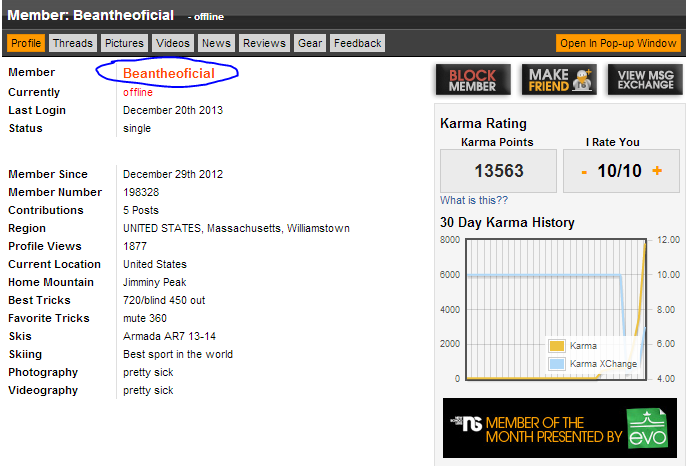Go to the Videos tab

tap(173, 43)
